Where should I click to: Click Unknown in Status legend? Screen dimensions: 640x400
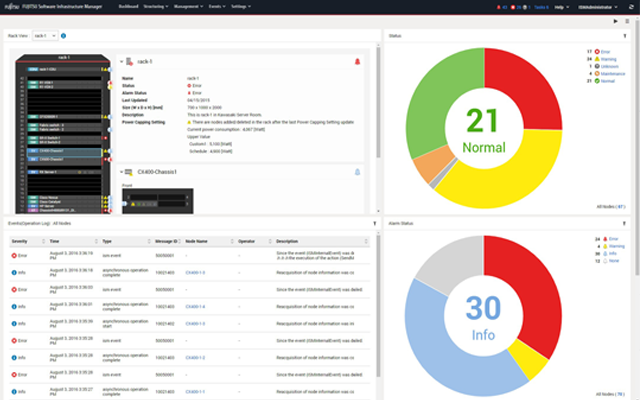[x=609, y=67]
